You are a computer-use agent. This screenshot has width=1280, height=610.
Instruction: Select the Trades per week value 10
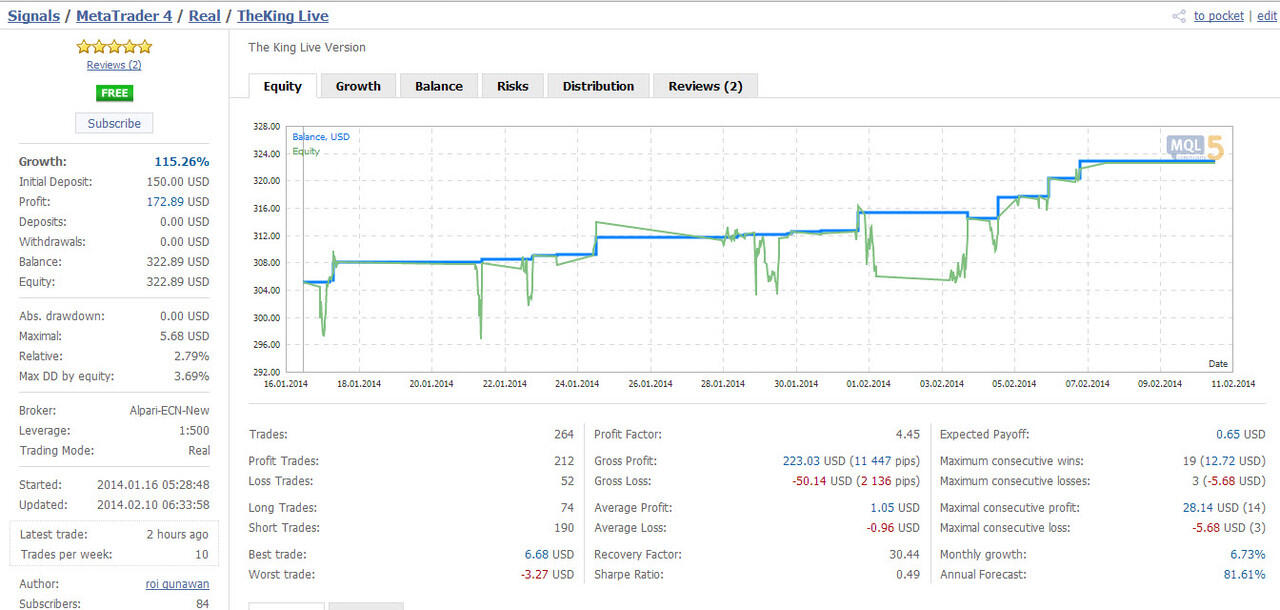[x=202, y=555]
